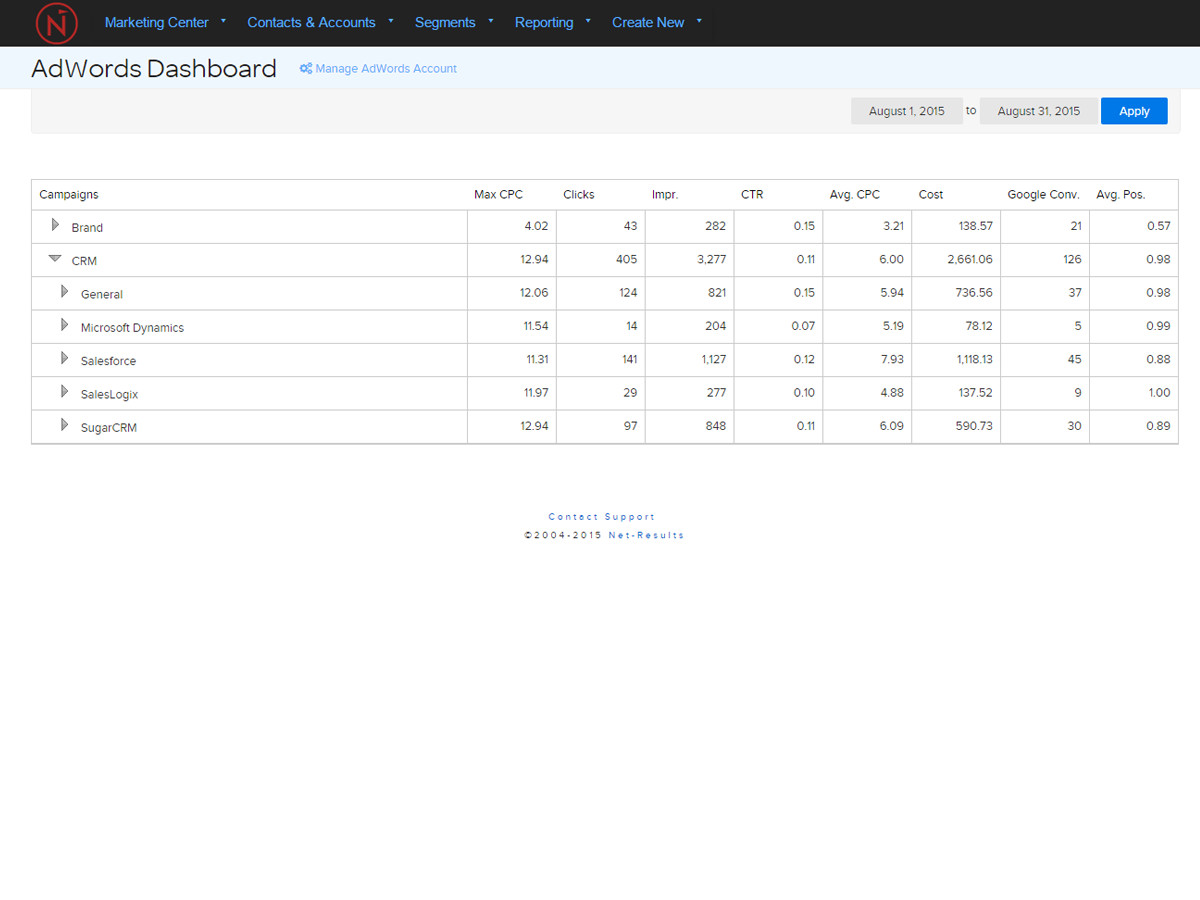Image resolution: width=1200 pixels, height=900 pixels.
Task: Open the Reporting menu
Action: (x=544, y=22)
